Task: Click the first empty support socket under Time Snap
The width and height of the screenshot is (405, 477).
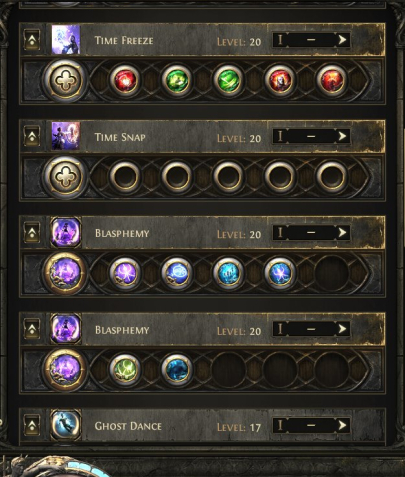Action: pyautogui.click(x=125, y=176)
